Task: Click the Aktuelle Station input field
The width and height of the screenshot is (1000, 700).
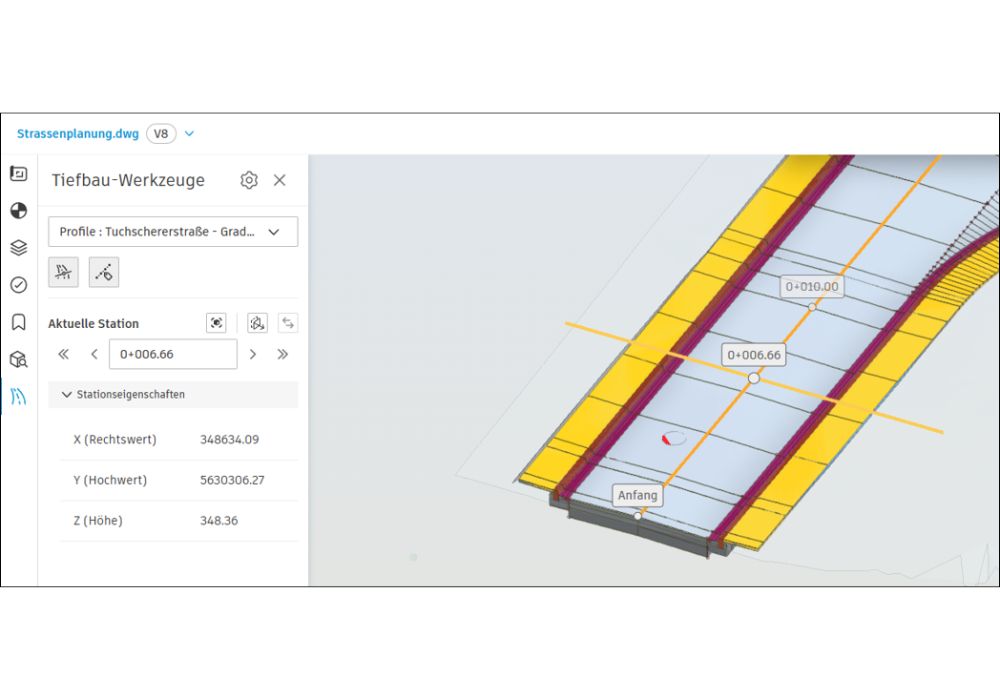Action: tap(173, 354)
